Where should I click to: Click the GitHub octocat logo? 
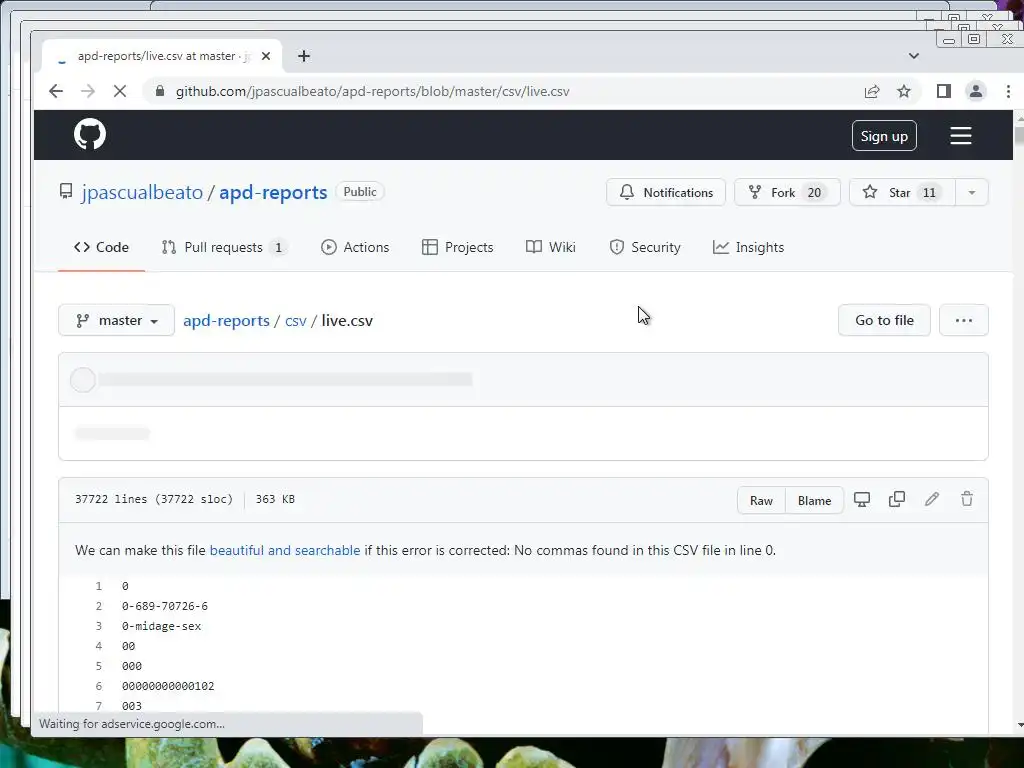tap(89, 135)
